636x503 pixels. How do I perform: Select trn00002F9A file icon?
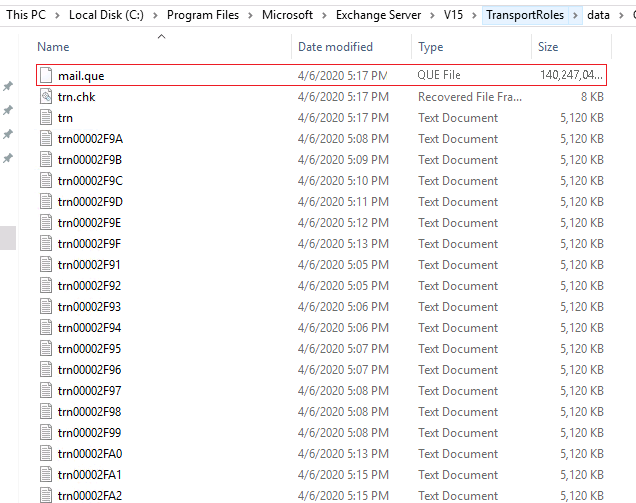click(x=46, y=139)
